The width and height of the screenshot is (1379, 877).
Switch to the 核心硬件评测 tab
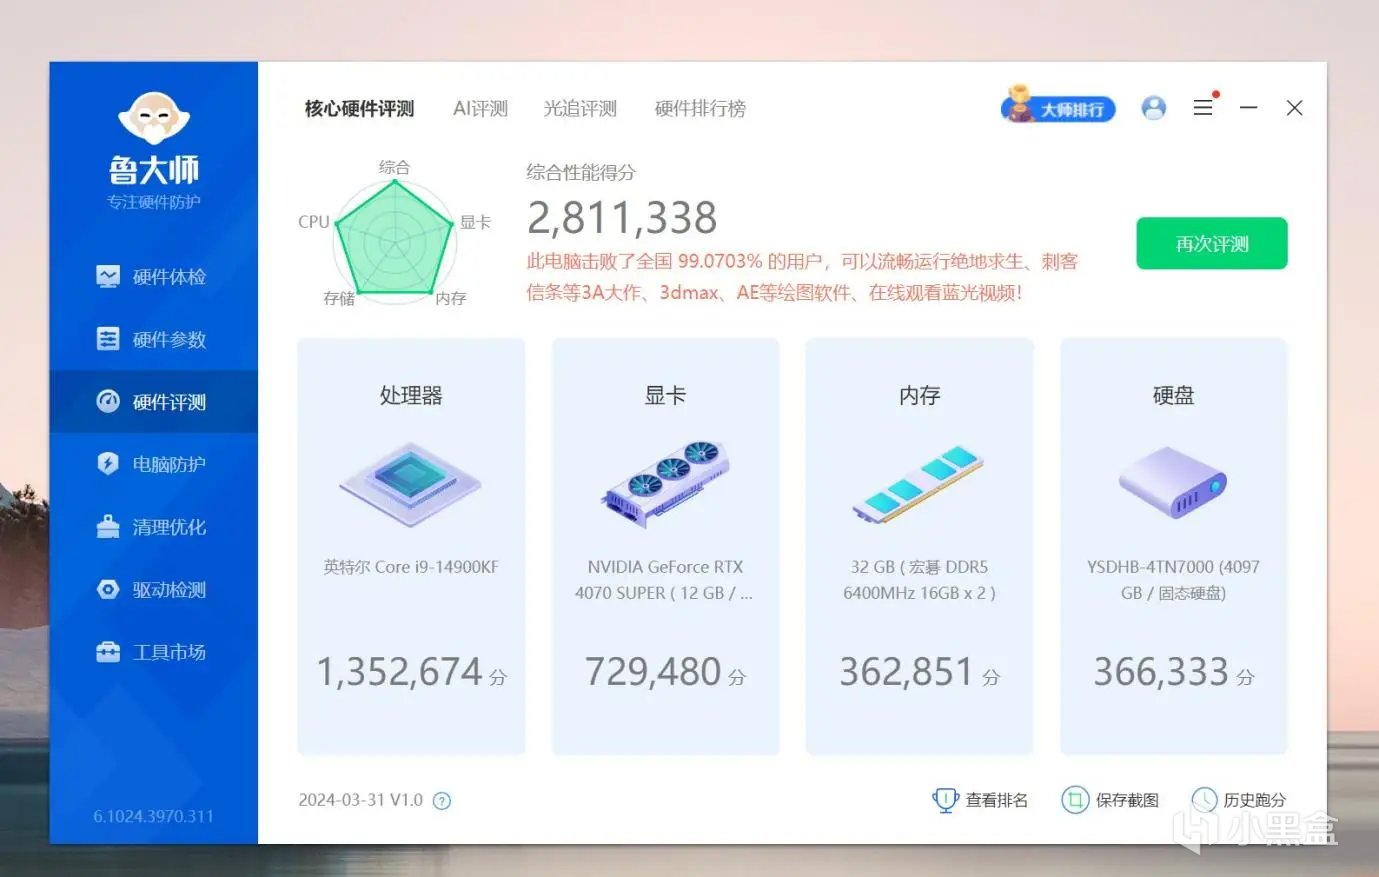click(359, 108)
